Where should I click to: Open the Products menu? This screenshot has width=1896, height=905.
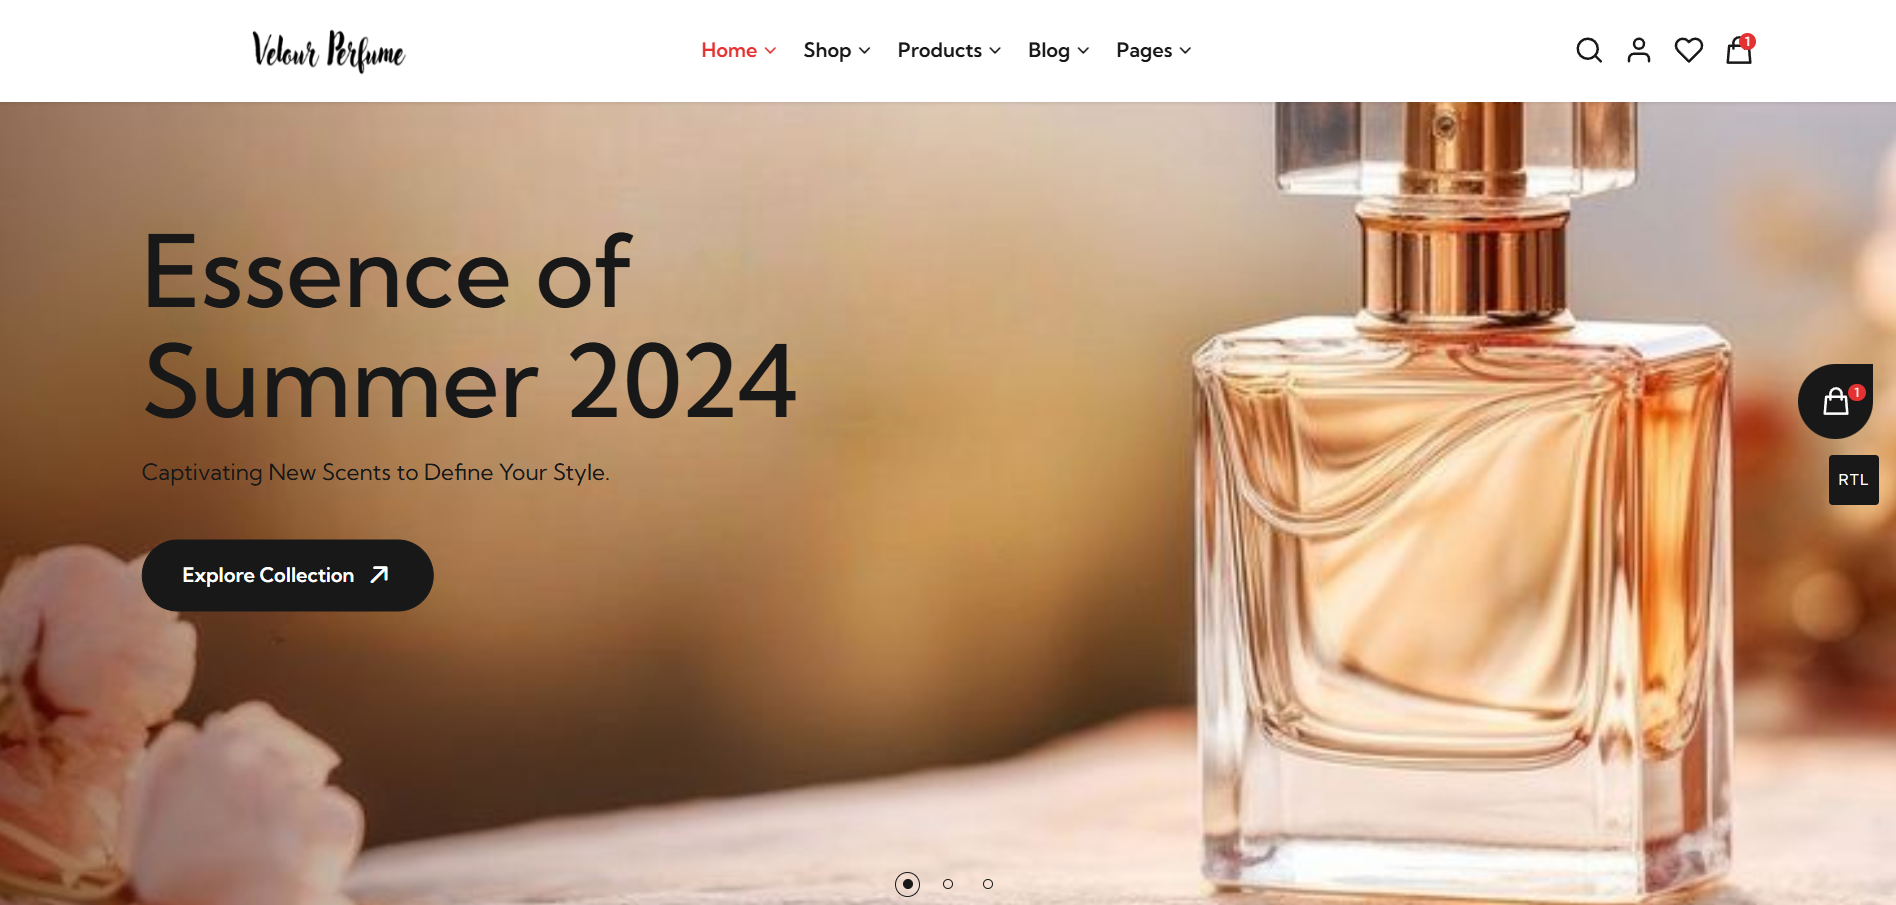tap(948, 50)
